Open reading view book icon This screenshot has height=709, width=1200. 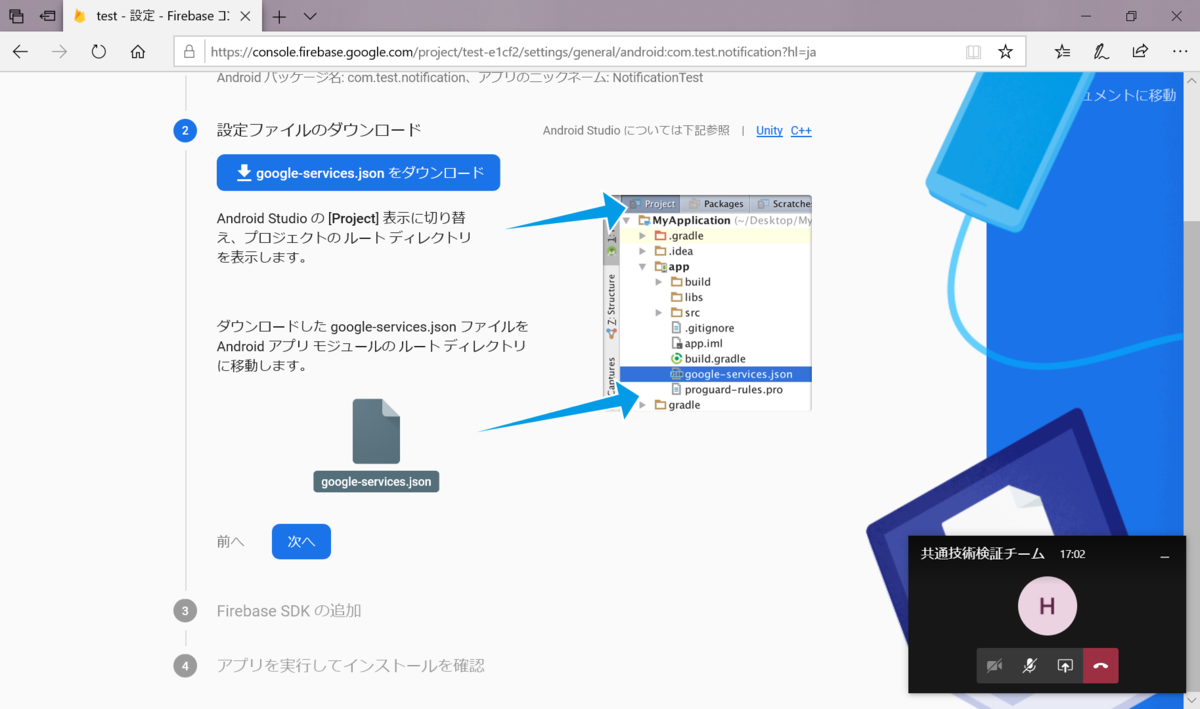973,52
